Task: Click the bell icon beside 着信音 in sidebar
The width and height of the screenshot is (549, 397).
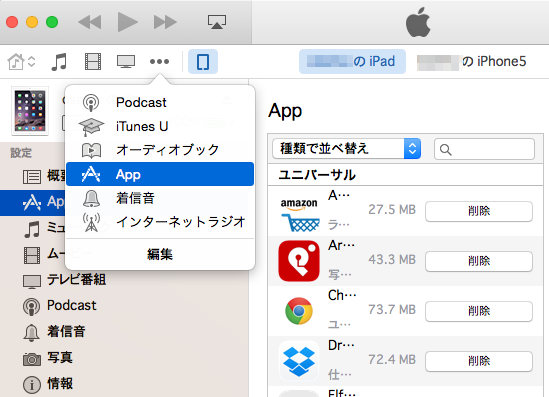Action: click(32, 332)
